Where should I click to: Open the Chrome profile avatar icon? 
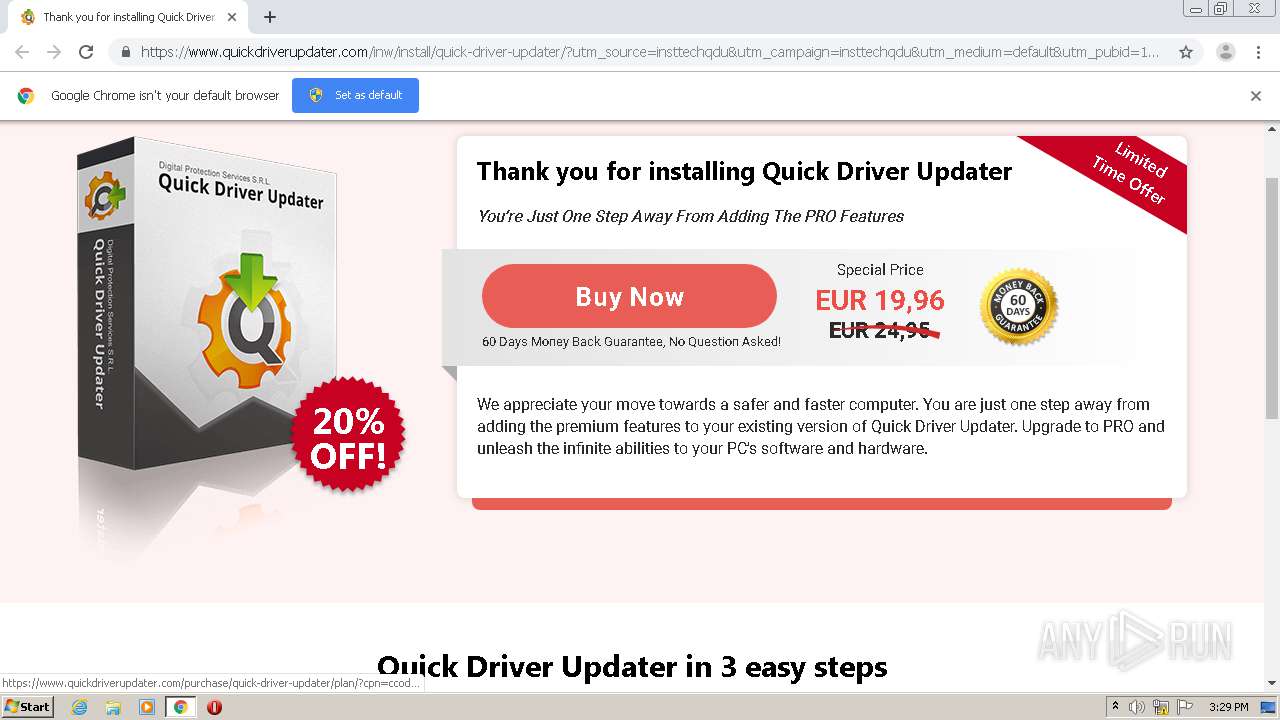pyautogui.click(x=1226, y=52)
